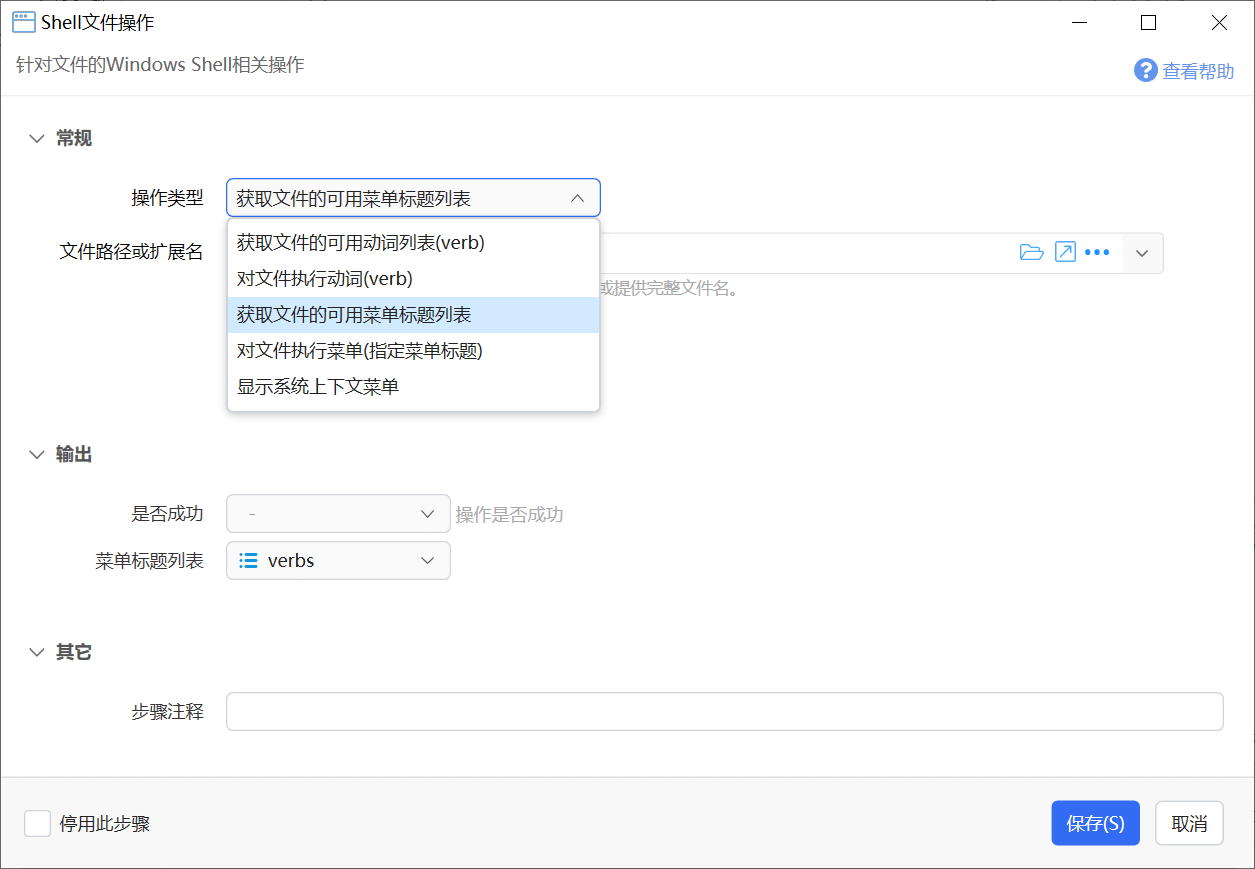Viewport: 1255px width, 869px height.
Task: Open the 是否成功 output dropdown
Action: click(x=338, y=514)
